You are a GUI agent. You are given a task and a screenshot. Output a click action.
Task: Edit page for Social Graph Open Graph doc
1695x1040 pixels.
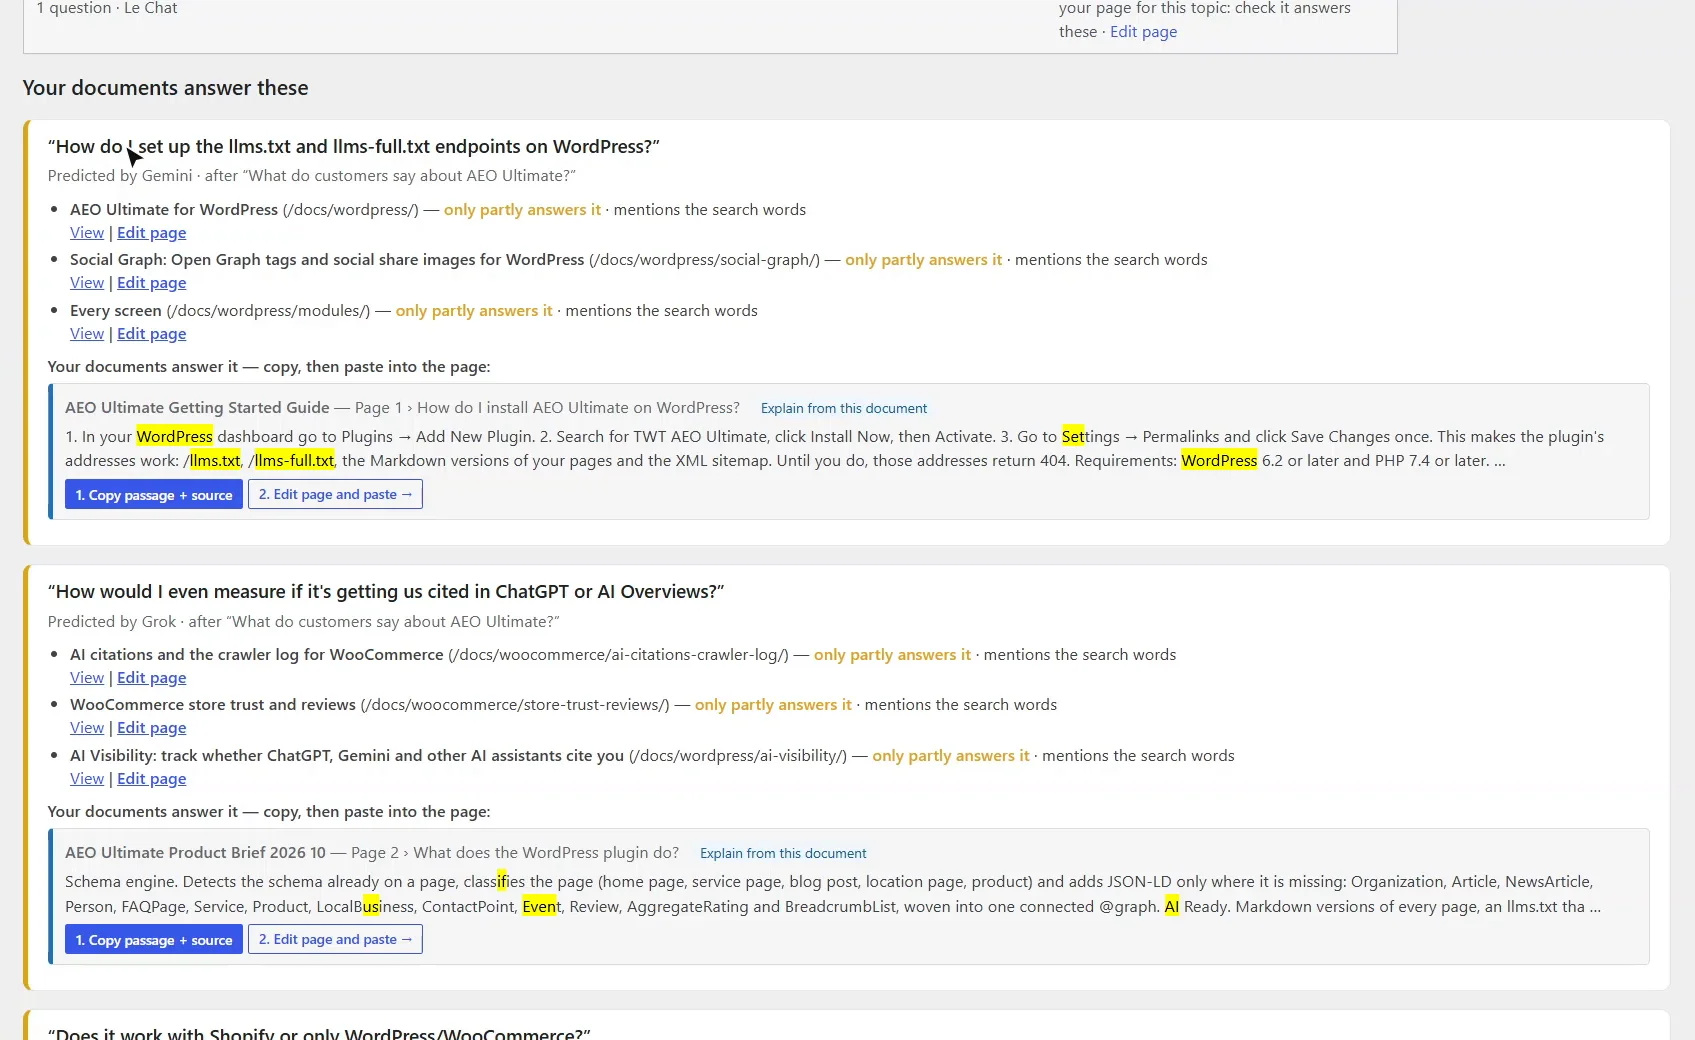tap(152, 283)
